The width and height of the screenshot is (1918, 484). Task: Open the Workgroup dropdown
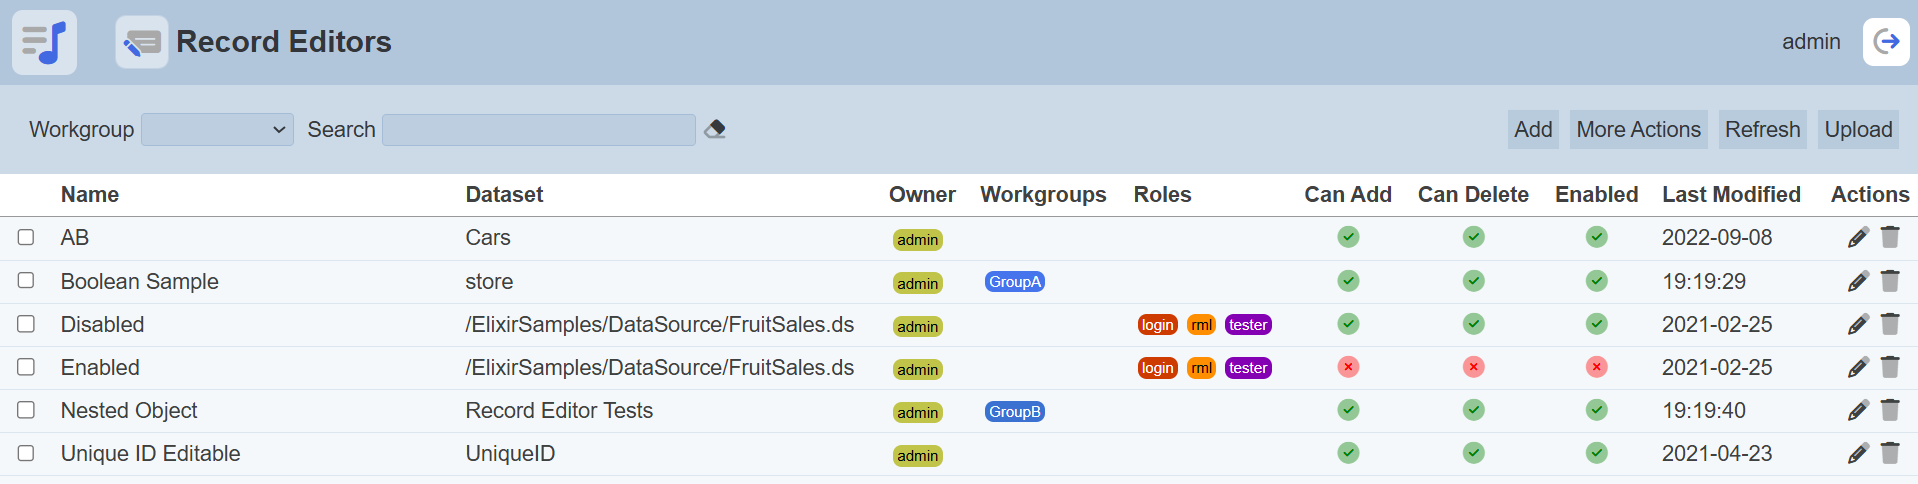pos(217,130)
